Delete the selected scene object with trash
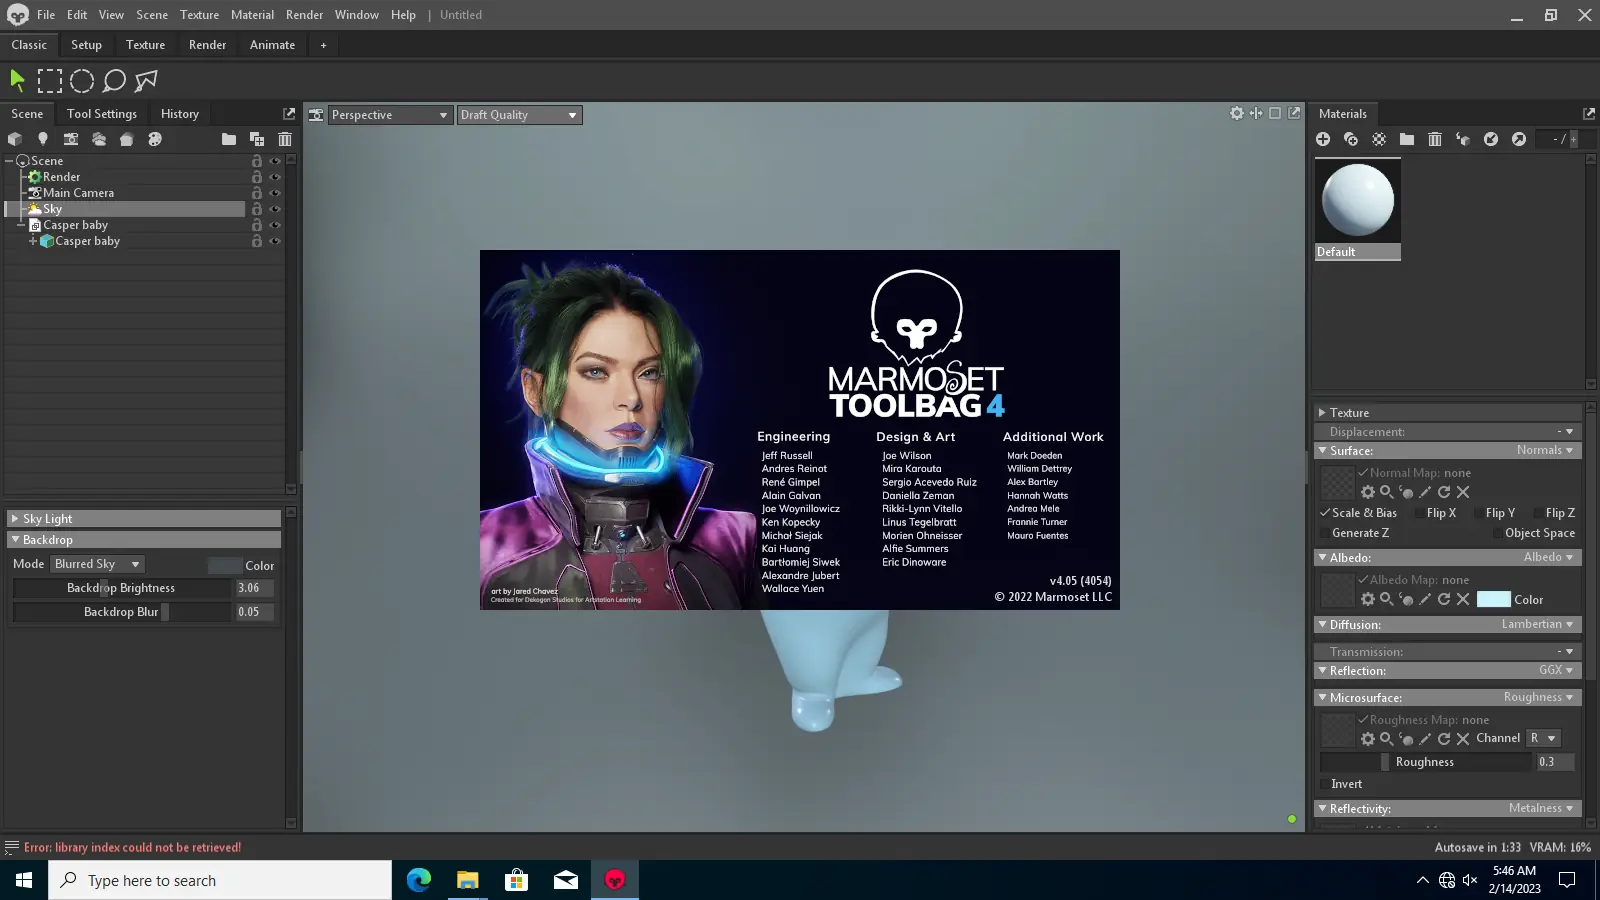Image resolution: width=1600 pixels, height=900 pixels. click(285, 139)
